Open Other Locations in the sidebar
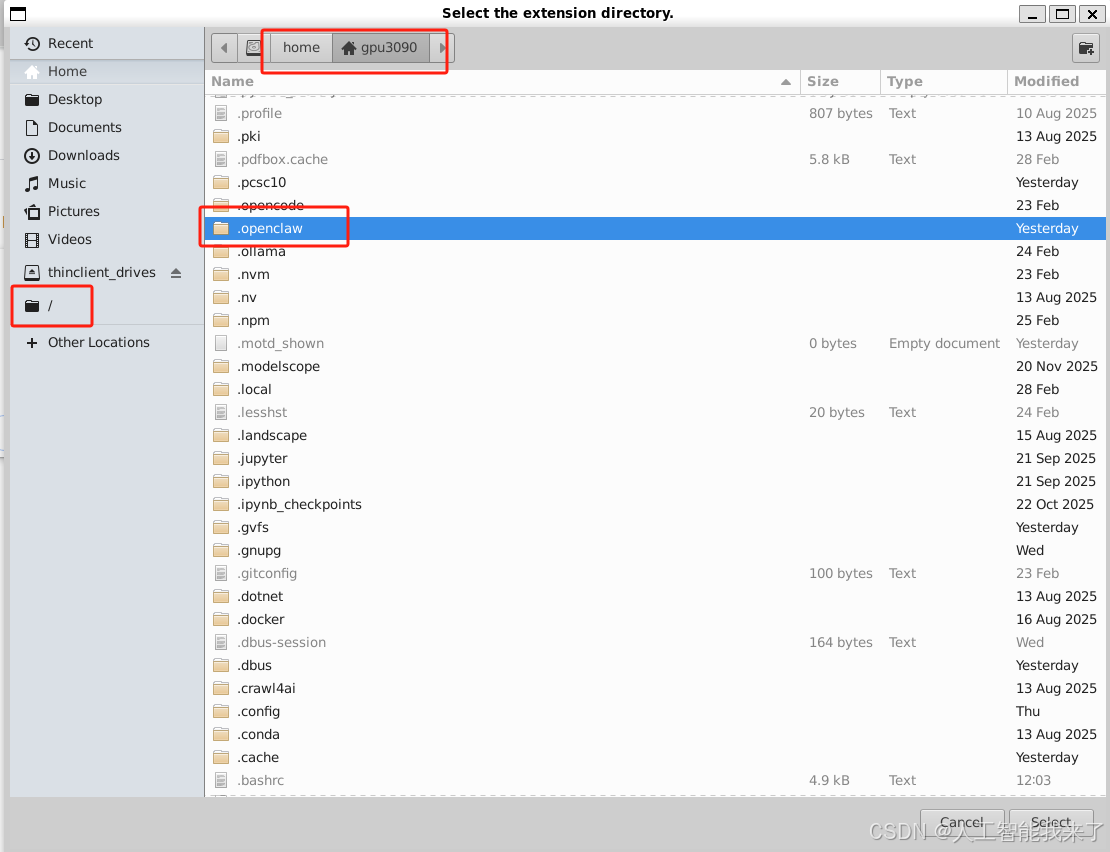Viewport: 1110px width, 852px height. tap(107, 342)
